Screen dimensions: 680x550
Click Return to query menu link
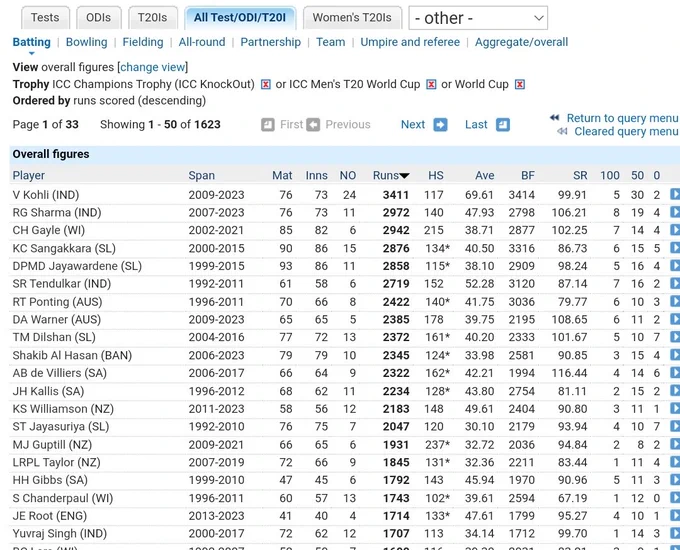(622, 118)
